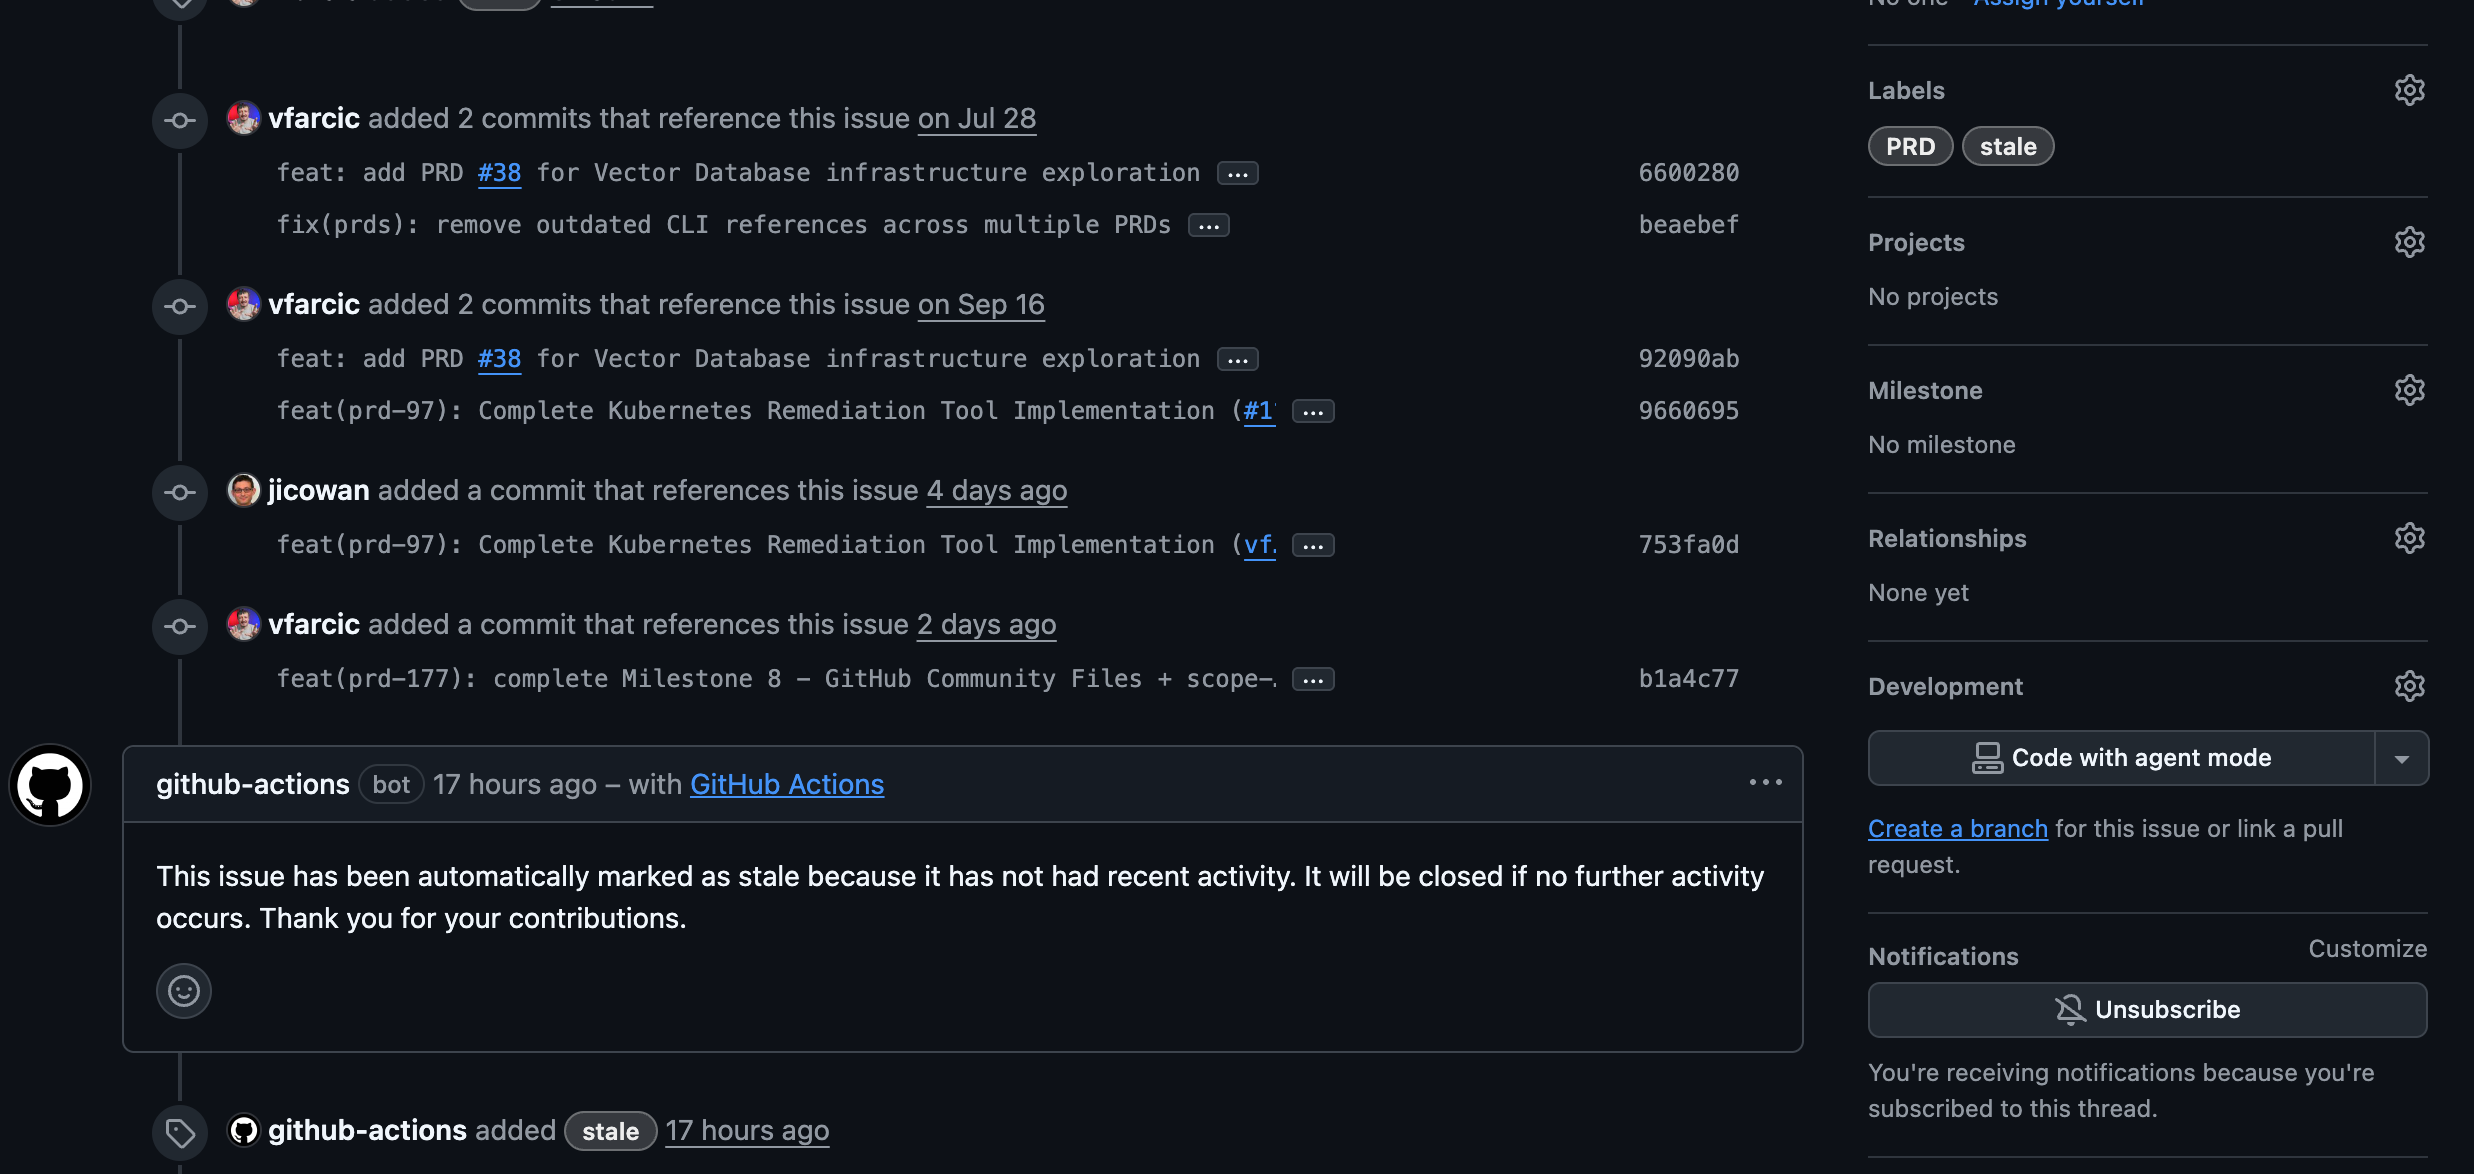Expand commit 6600280 message details
The image size is (2474, 1174).
(x=1237, y=174)
